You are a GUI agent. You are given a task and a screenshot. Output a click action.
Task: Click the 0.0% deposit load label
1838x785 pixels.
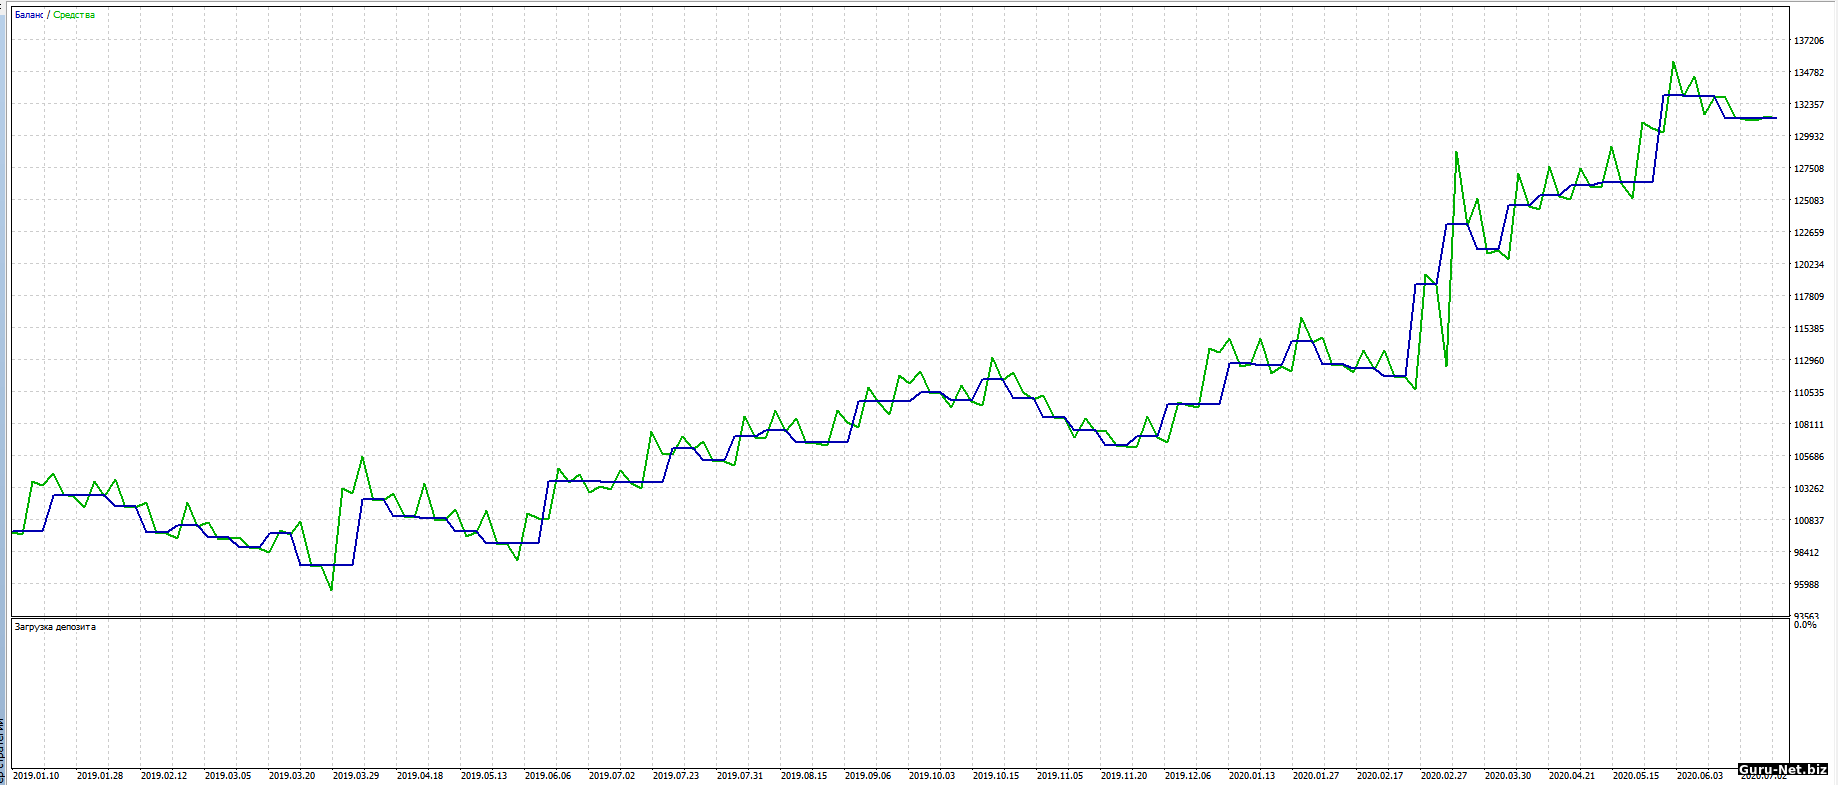(x=1804, y=625)
